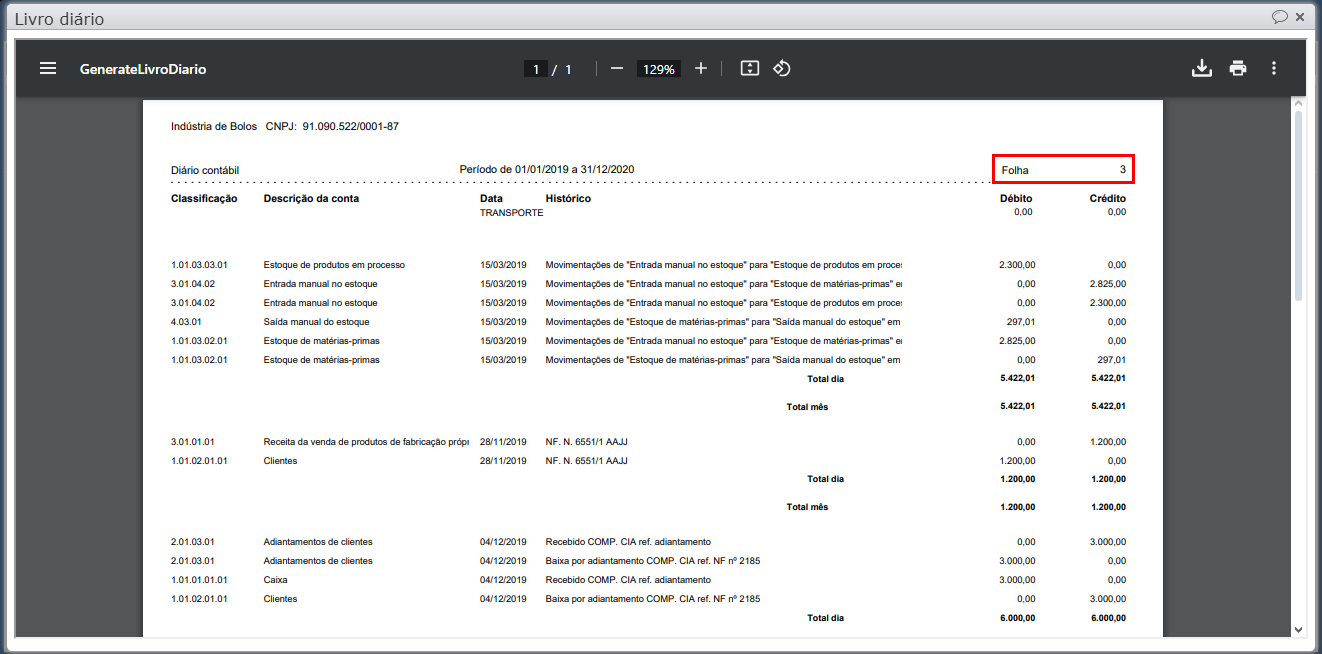This screenshot has width=1322, height=654.
Task: Click the Período de 01/01/2019 a 31/12/2020 text
Action: (546, 170)
